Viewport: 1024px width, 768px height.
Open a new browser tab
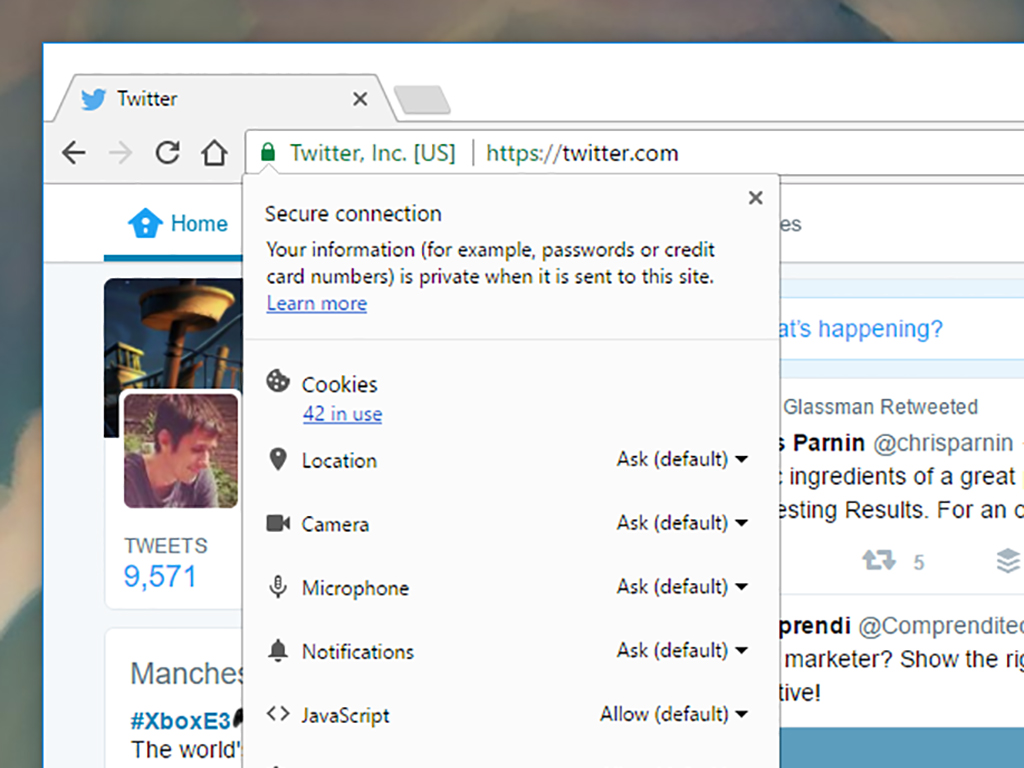421,100
